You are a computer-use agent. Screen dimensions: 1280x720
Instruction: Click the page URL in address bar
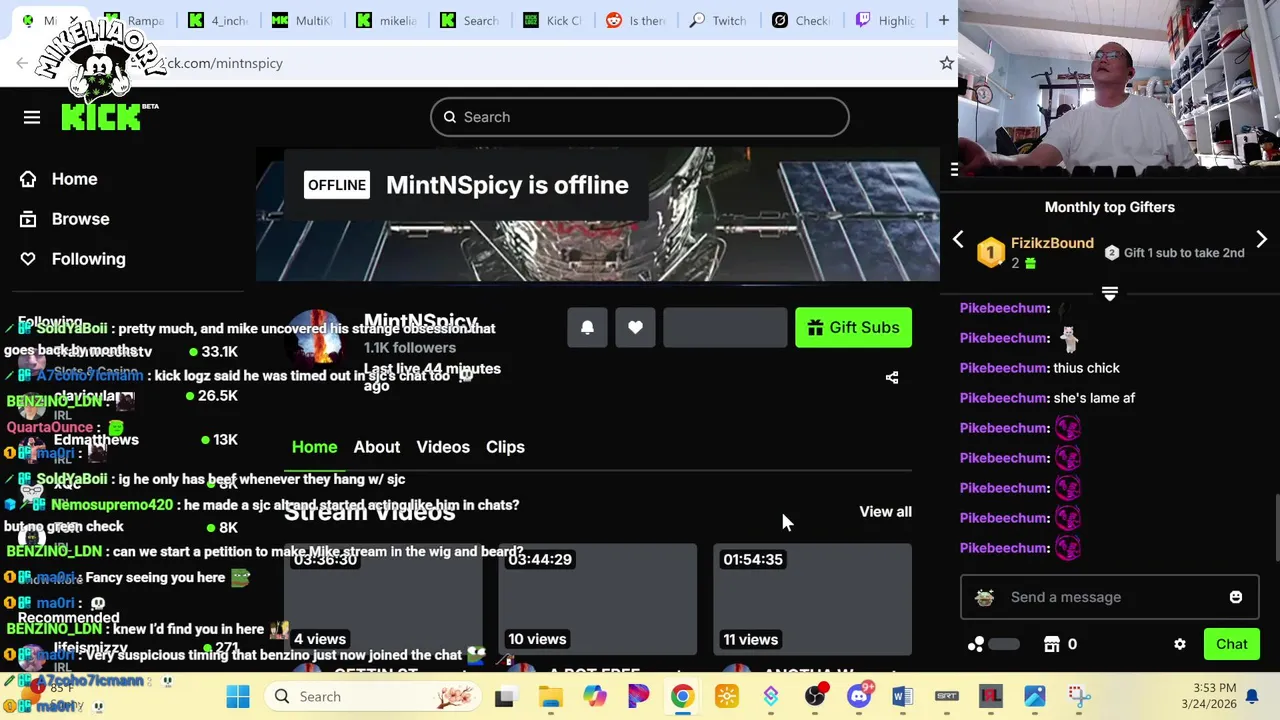(222, 63)
